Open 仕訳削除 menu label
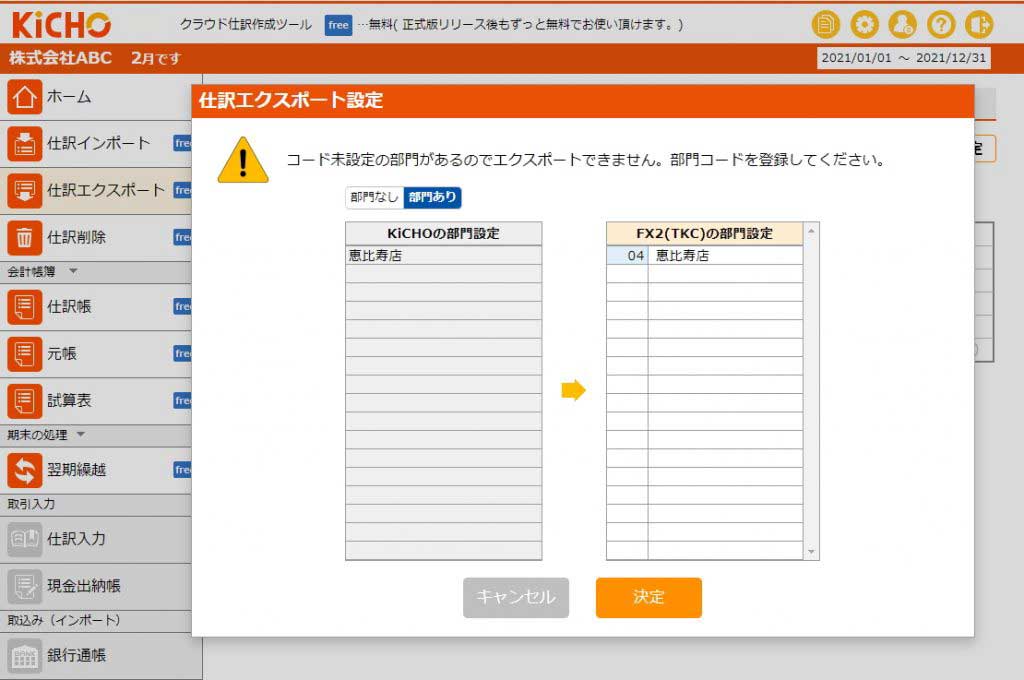 (x=76, y=238)
